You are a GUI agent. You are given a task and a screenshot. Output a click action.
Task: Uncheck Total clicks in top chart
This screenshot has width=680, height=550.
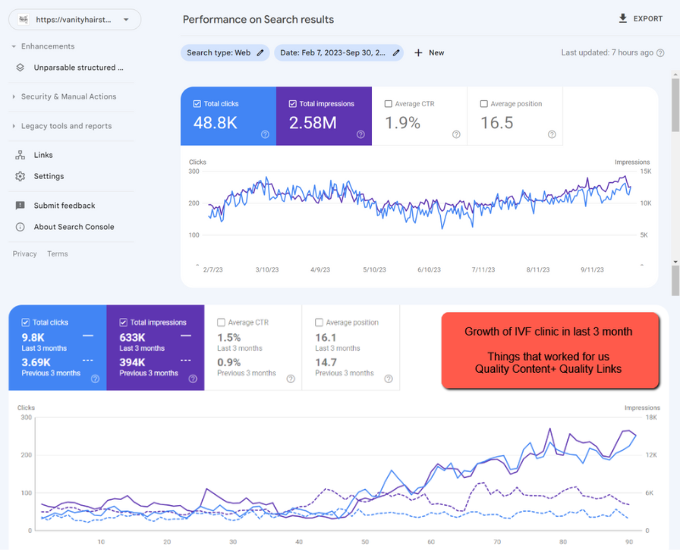[x=197, y=104]
